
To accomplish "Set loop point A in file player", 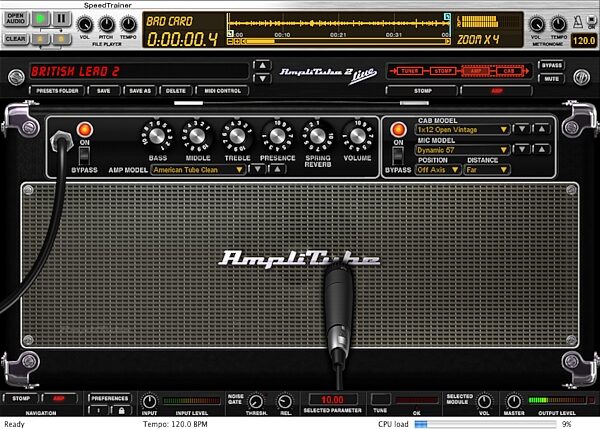I will (41, 39).
